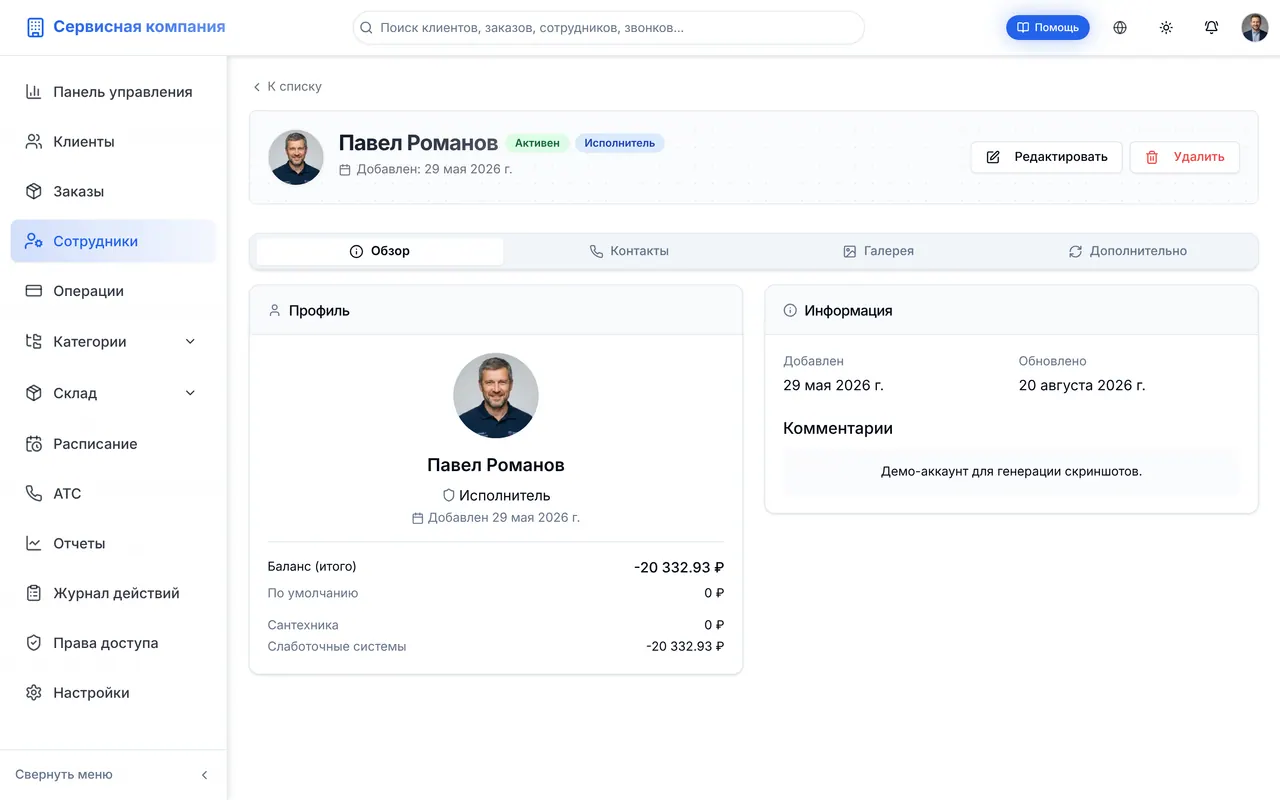The image size is (1280, 800).
Task: Click the Информация card info icon
Action: [790, 311]
